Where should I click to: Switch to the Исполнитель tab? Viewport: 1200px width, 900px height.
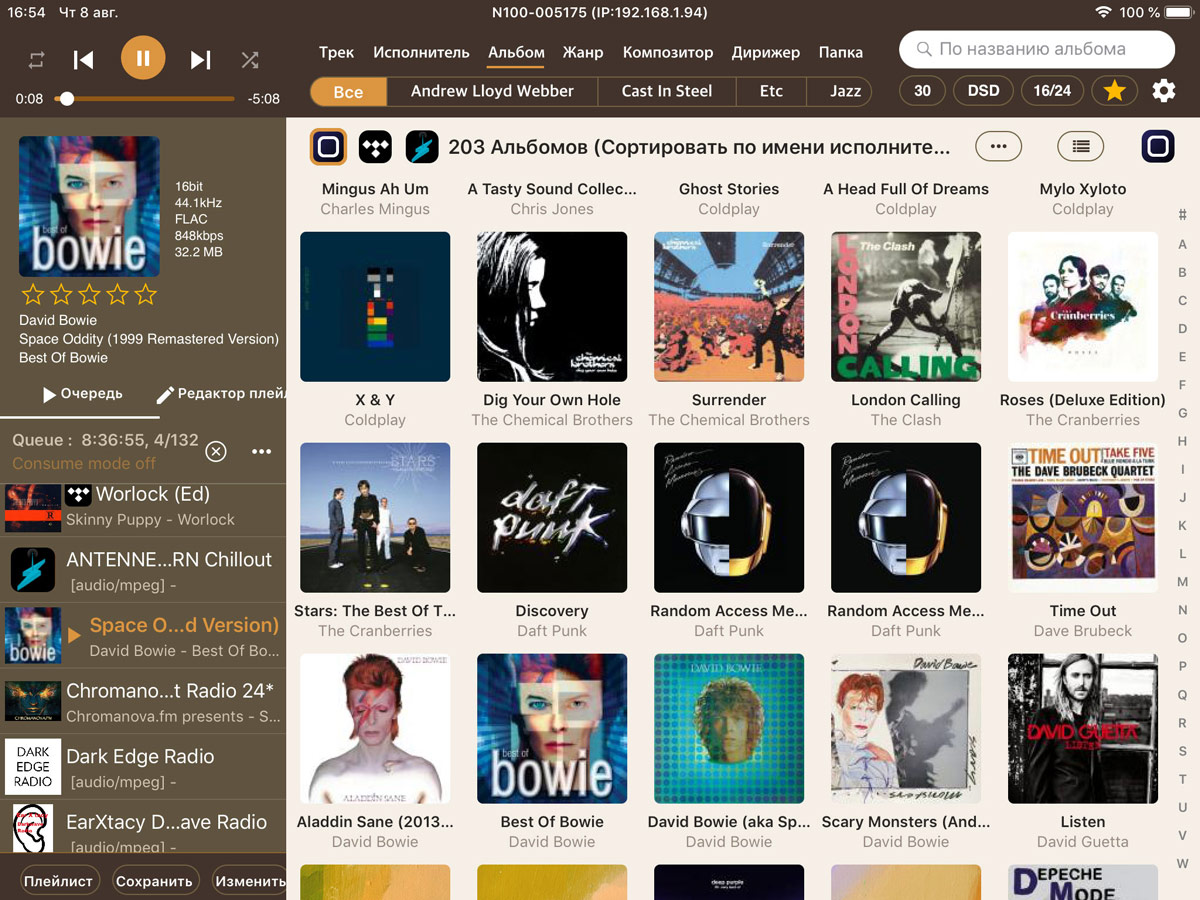(x=421, y=52)
